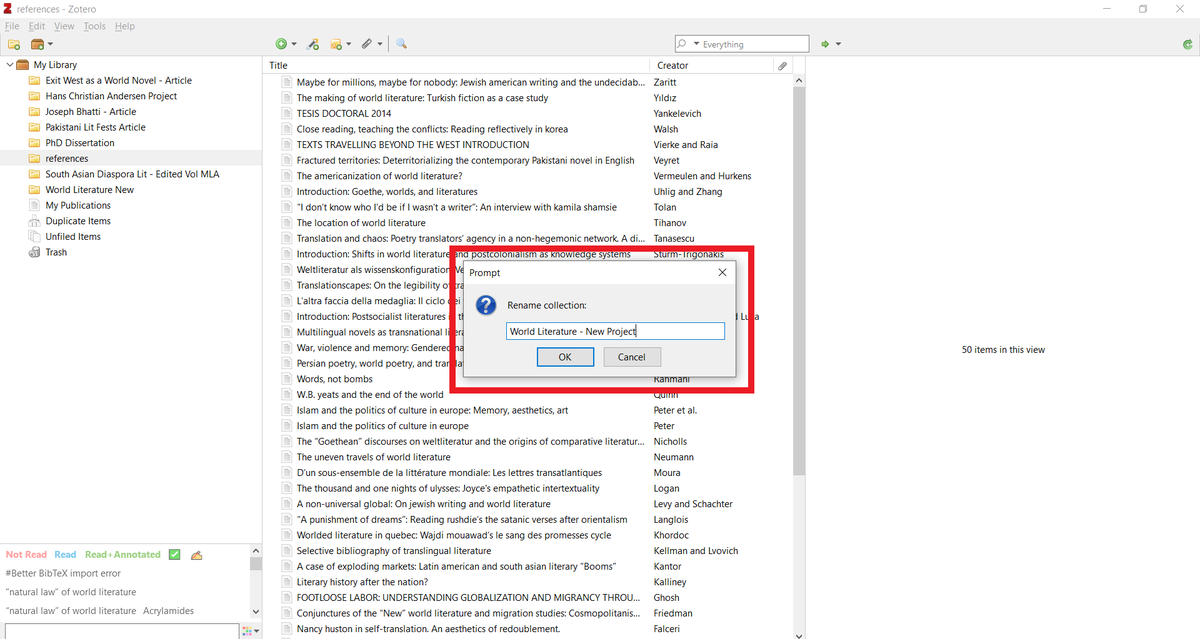Click the document icon beside Words, not bombs
Screen dimensions: 1200x639
tap(287, 379)
